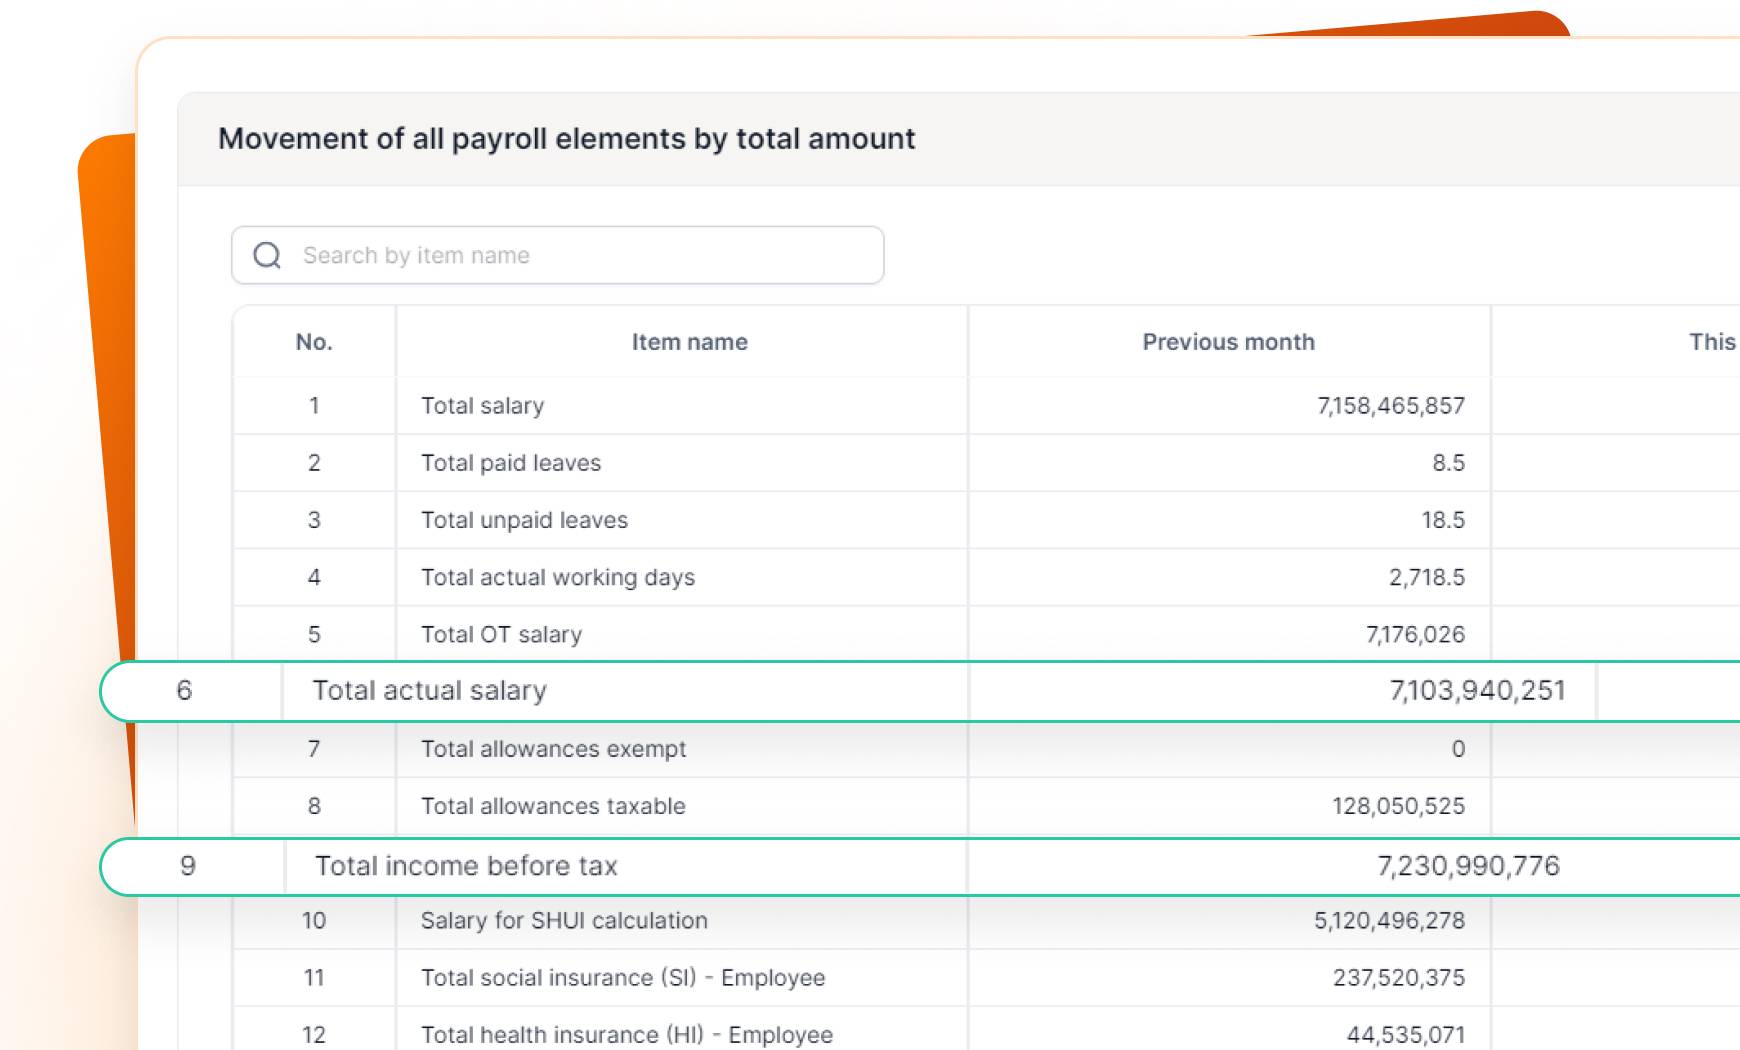The height and width of the screenshot is (1050, 1740).
Task: Select 'Total health insurance (HI) - Employee'
Action: click(x=627, y=1035)
